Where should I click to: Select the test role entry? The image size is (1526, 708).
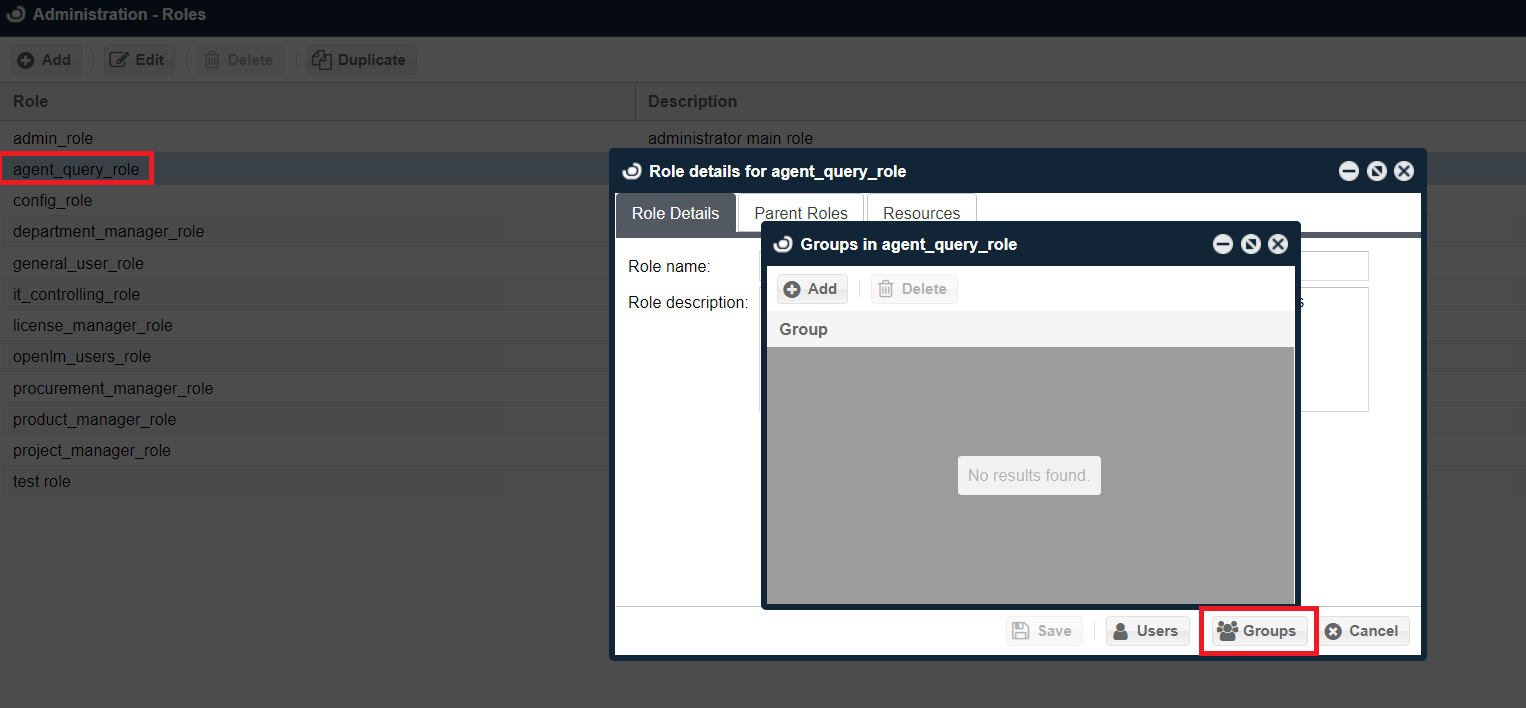point(42,482)
